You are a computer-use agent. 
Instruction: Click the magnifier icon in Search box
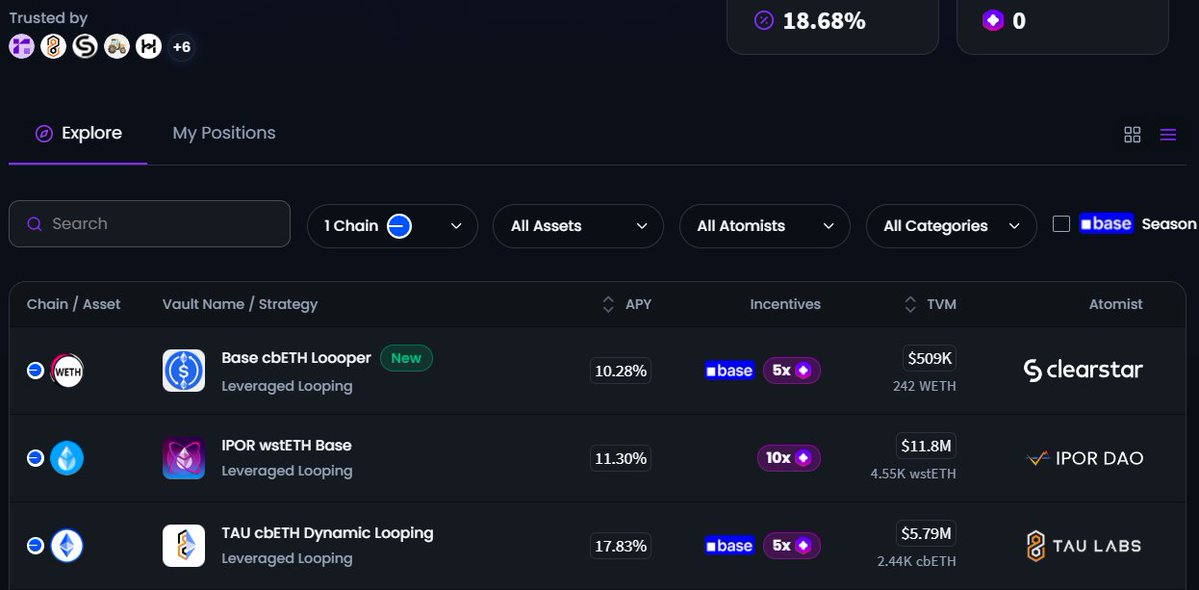pos(34,224)
